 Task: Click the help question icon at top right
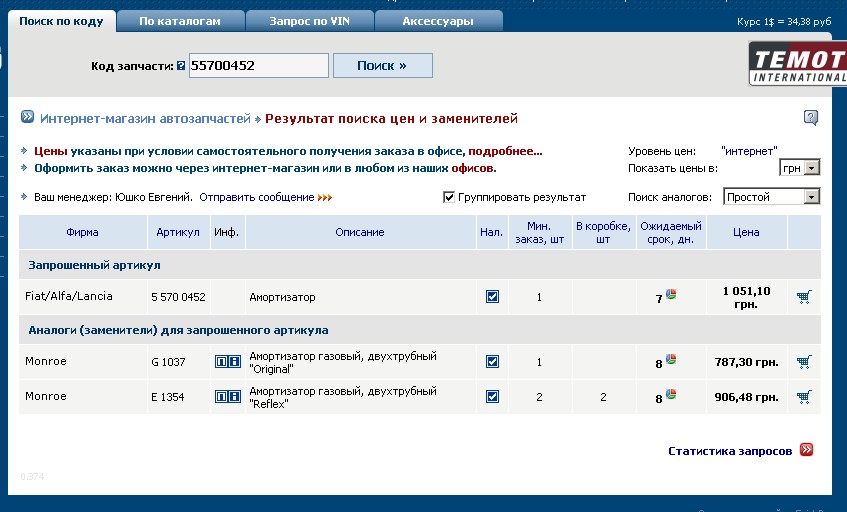coord(810,118)
